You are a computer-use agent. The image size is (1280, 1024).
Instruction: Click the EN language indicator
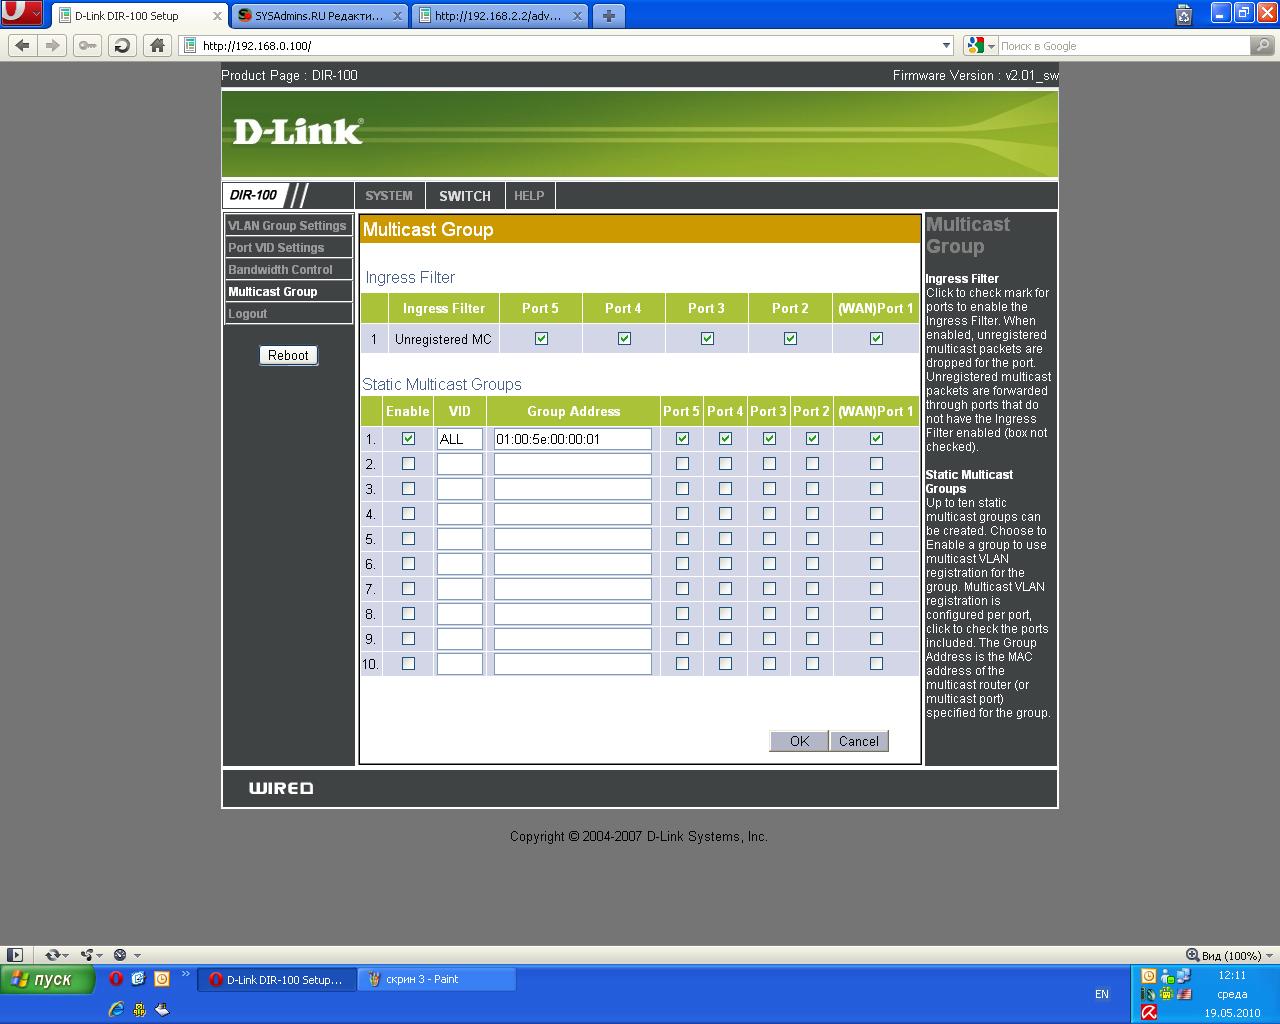(x=1102, y=994)
